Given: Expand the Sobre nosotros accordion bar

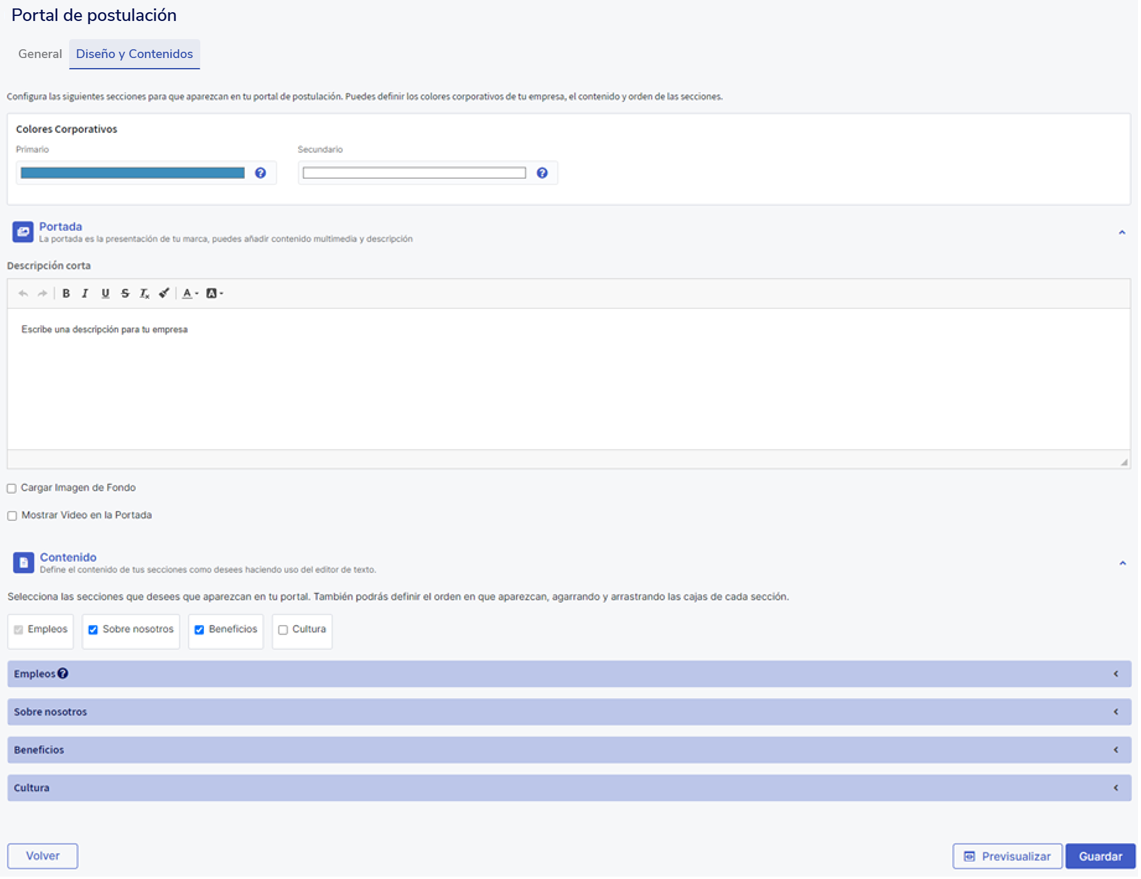Looking at the screenshot, I should 568,712.
